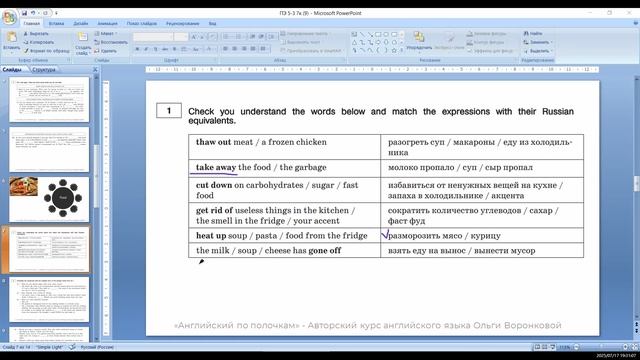
Task: Open the Показ слайдов ribbon tab
Action: (x=142, y=24)
